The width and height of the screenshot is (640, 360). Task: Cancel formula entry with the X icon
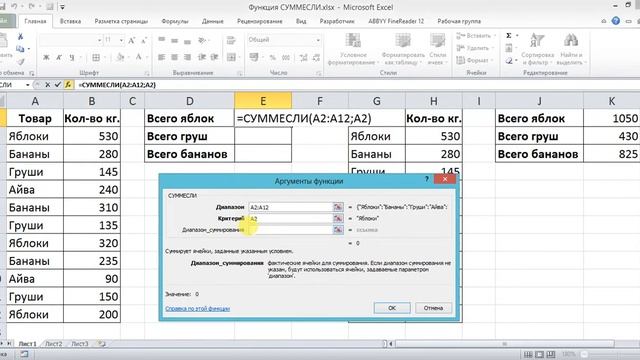coord(47,85)
